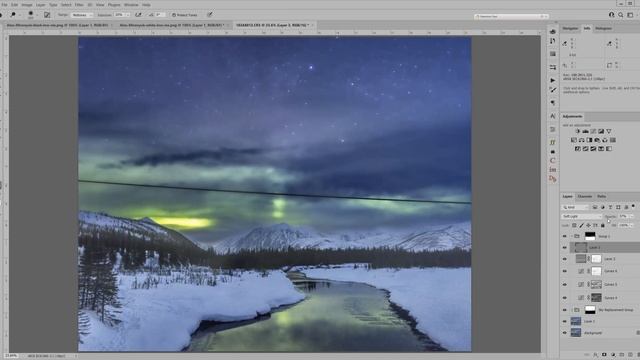Add an Exposure adjustment
The height and width of the screenshot is (360, 640).
click(601, 131)
